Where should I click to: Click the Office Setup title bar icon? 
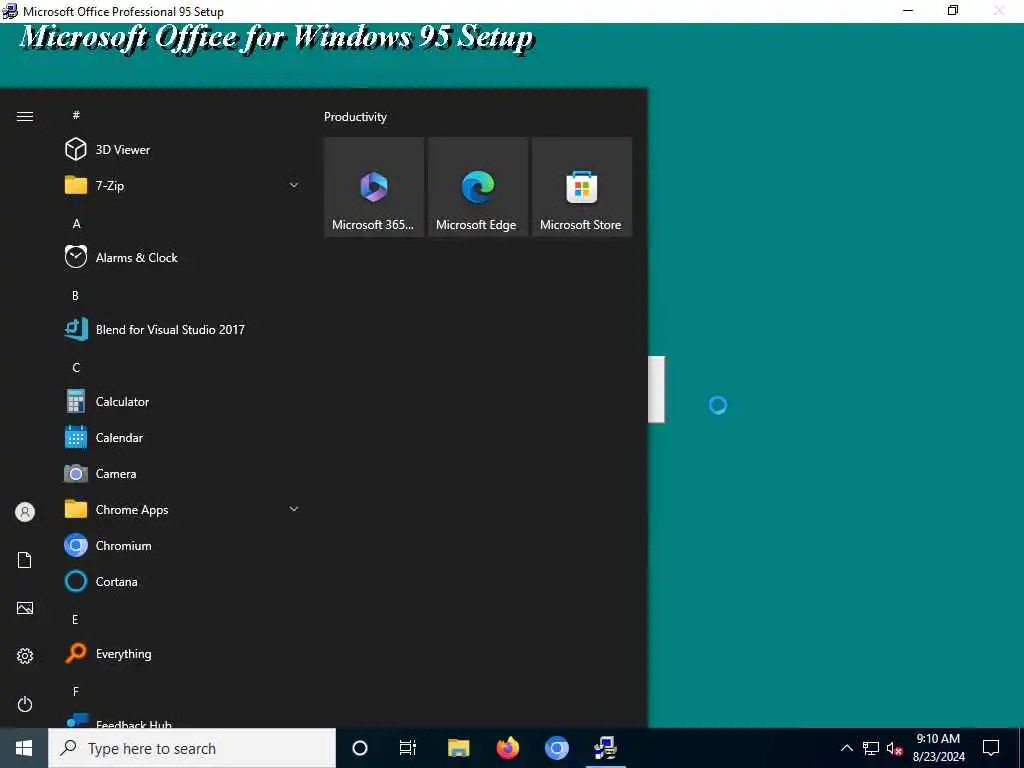pyautogui.click(x=10, y=11)
